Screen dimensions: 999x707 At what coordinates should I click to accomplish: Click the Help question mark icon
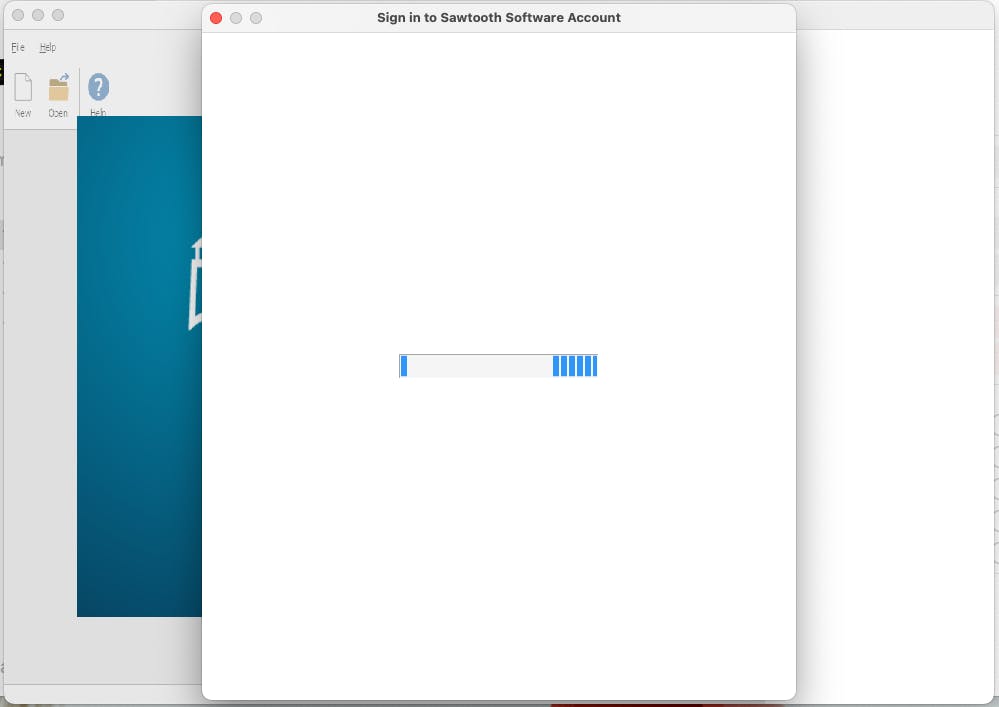click(98, 87)
